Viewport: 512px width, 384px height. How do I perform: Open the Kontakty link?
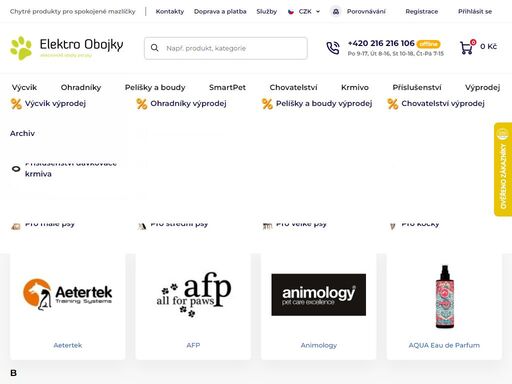[170, 12]
